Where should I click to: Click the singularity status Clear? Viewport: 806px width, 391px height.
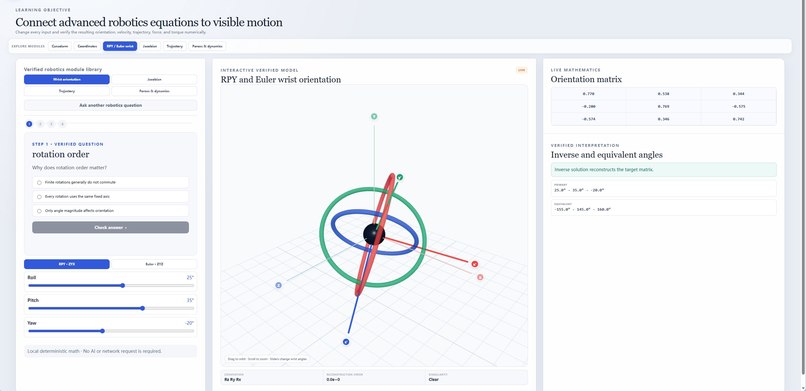pos(433,380)
